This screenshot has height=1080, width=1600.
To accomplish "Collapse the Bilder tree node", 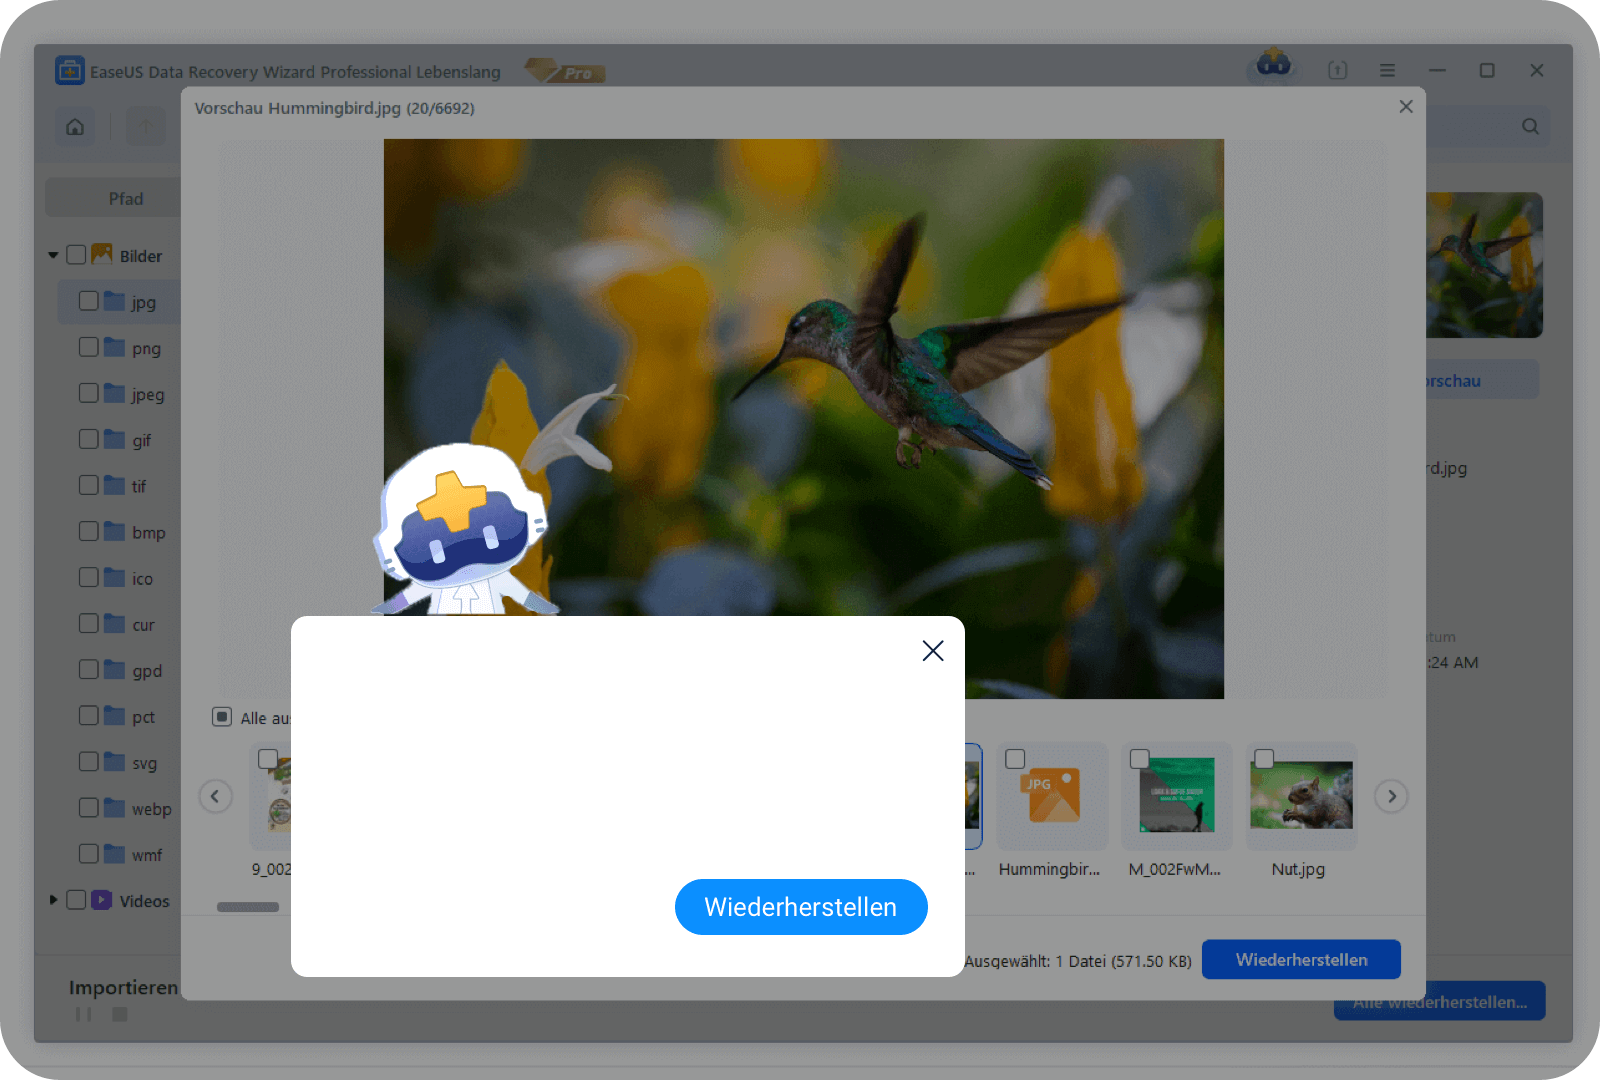I will click(53, 256).
